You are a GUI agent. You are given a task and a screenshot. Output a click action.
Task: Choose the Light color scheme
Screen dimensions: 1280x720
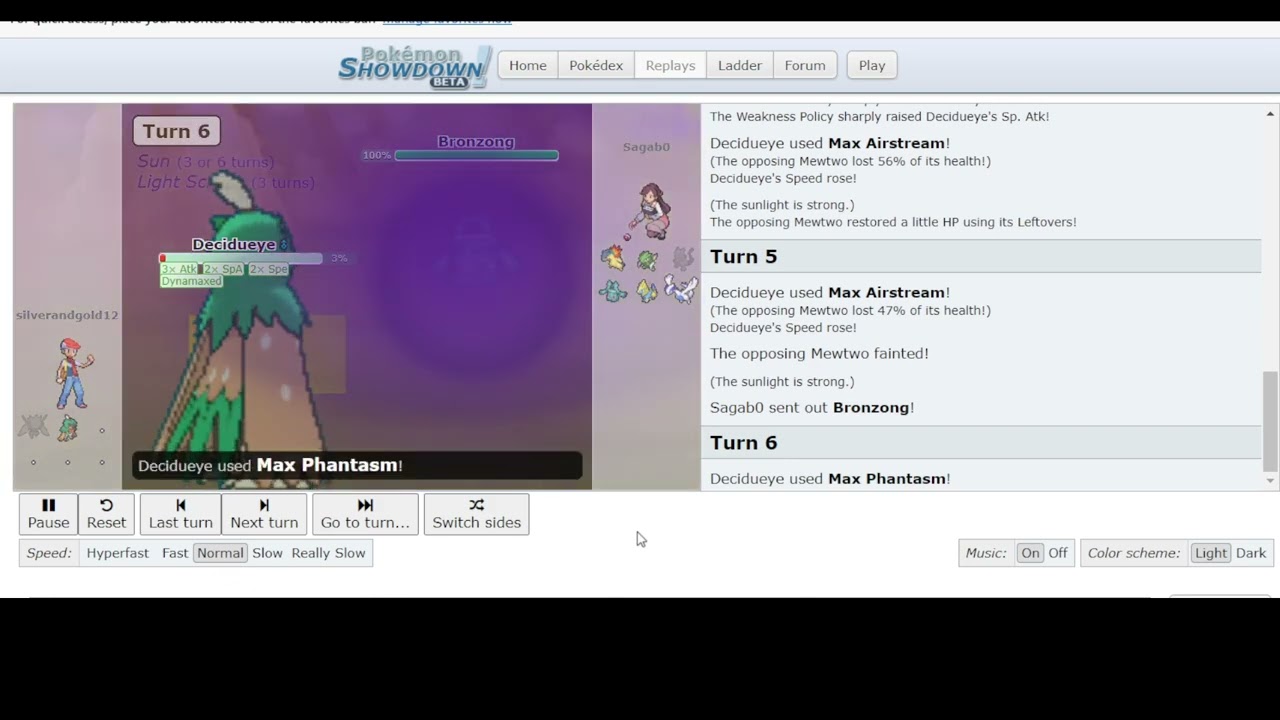tap(1210, 553)
